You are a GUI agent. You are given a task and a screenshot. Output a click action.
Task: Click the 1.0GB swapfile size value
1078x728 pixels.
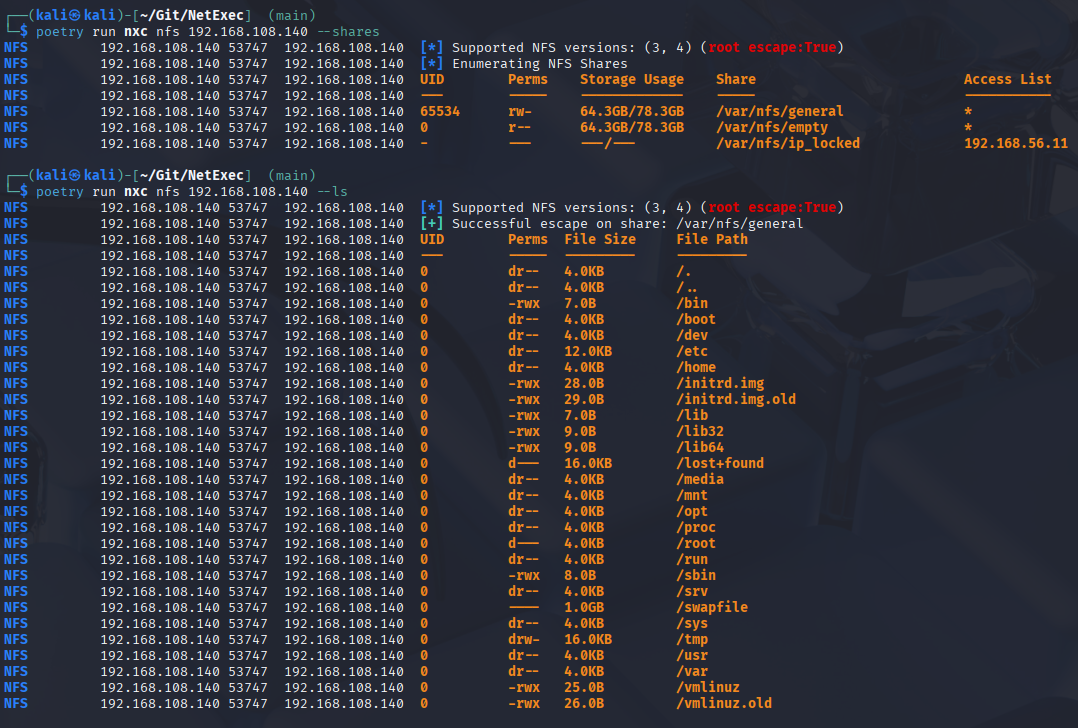[584, 607]
